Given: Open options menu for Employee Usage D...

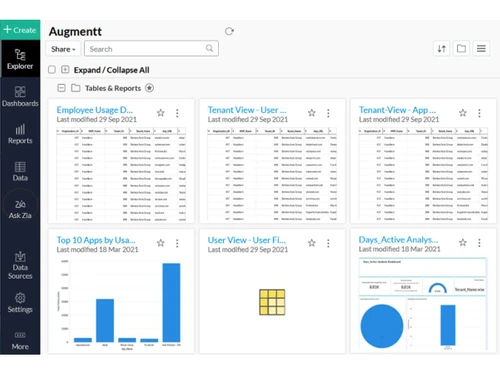Looking at the screenshot, I should (177, 113).
